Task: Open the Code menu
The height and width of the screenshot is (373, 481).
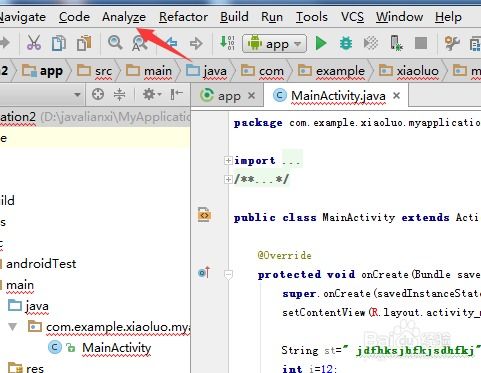Action: pyautogui.click(x=74, y=17)
